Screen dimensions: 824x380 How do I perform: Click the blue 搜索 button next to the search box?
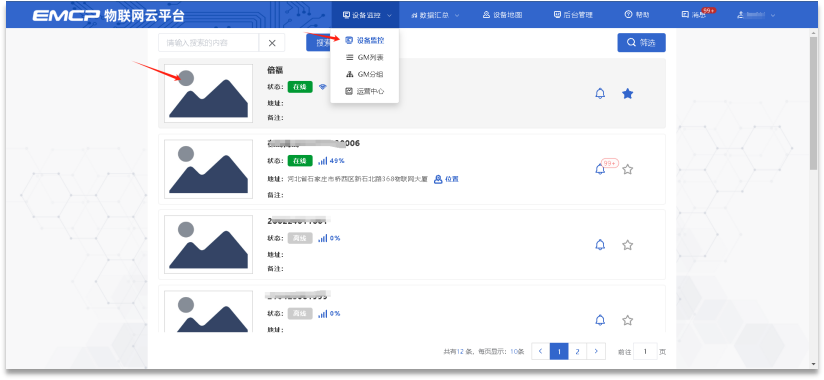(x=318, y=43)
